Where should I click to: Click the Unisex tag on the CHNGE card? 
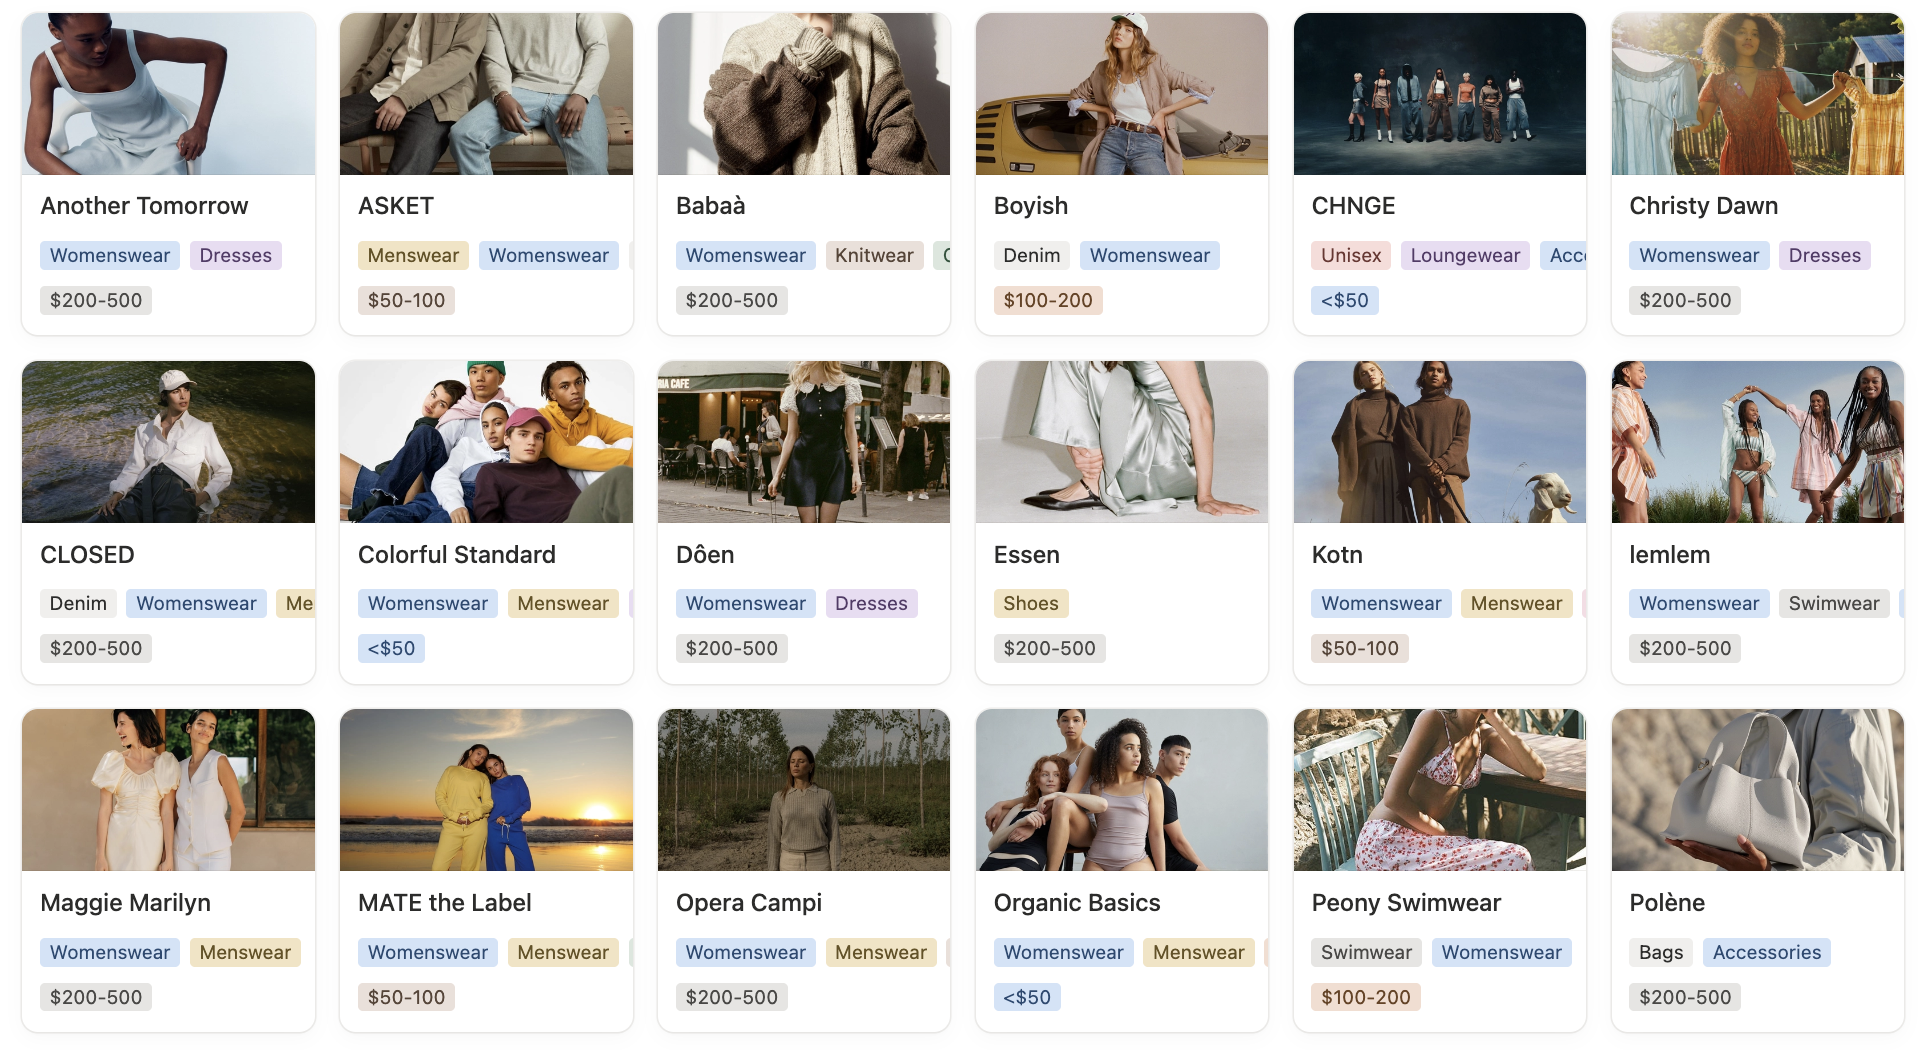pyautogui.click(x=1350, y=256)
